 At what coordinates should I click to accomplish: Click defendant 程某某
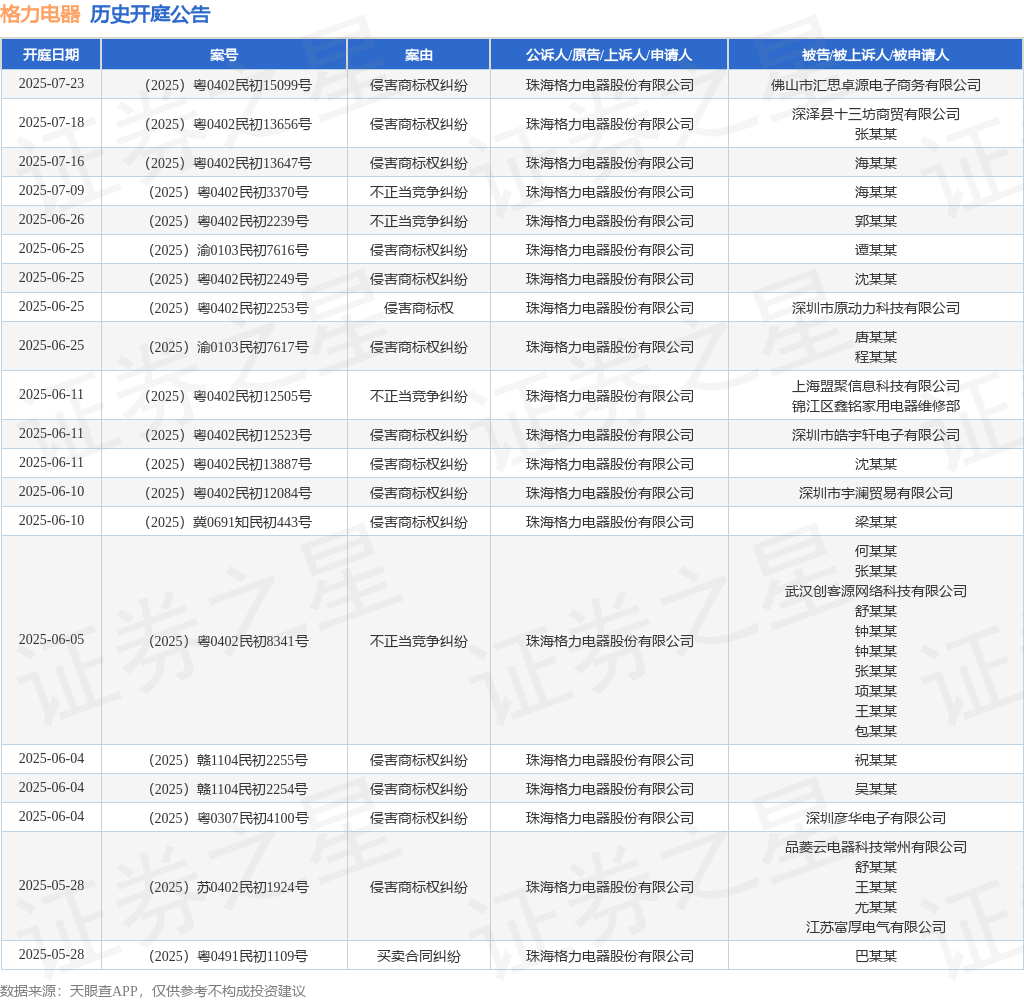(x=876, y=357)
